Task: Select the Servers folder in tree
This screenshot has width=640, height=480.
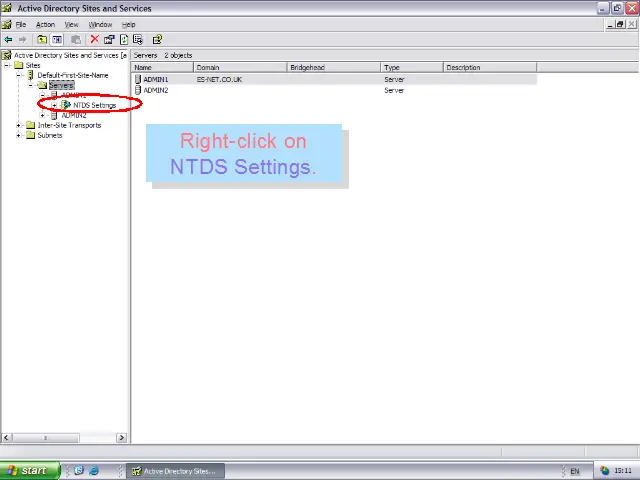Action: [60, 85]
